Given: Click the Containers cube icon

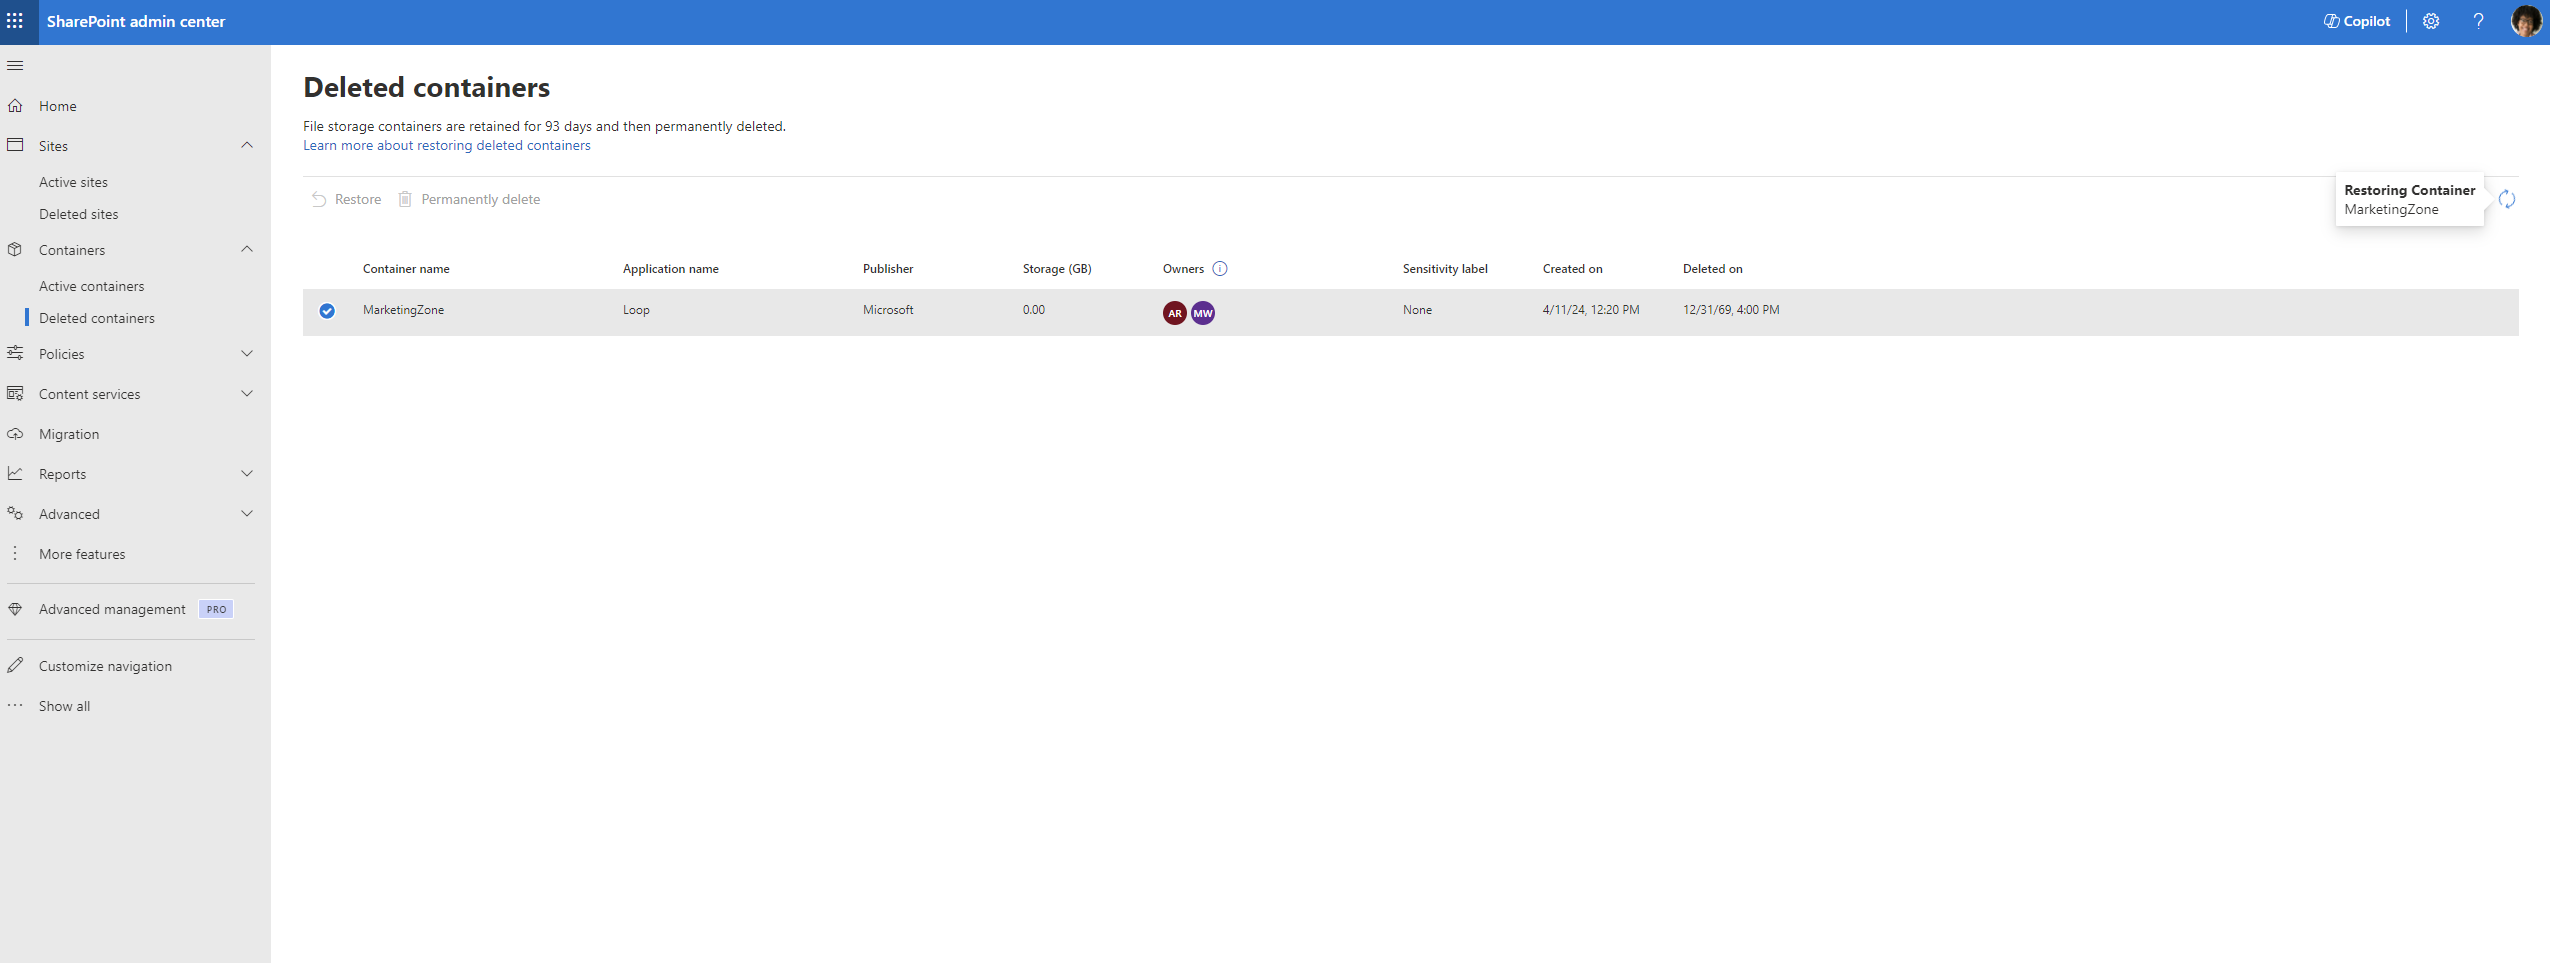Looking at the screenshot, I should [15, 249].
